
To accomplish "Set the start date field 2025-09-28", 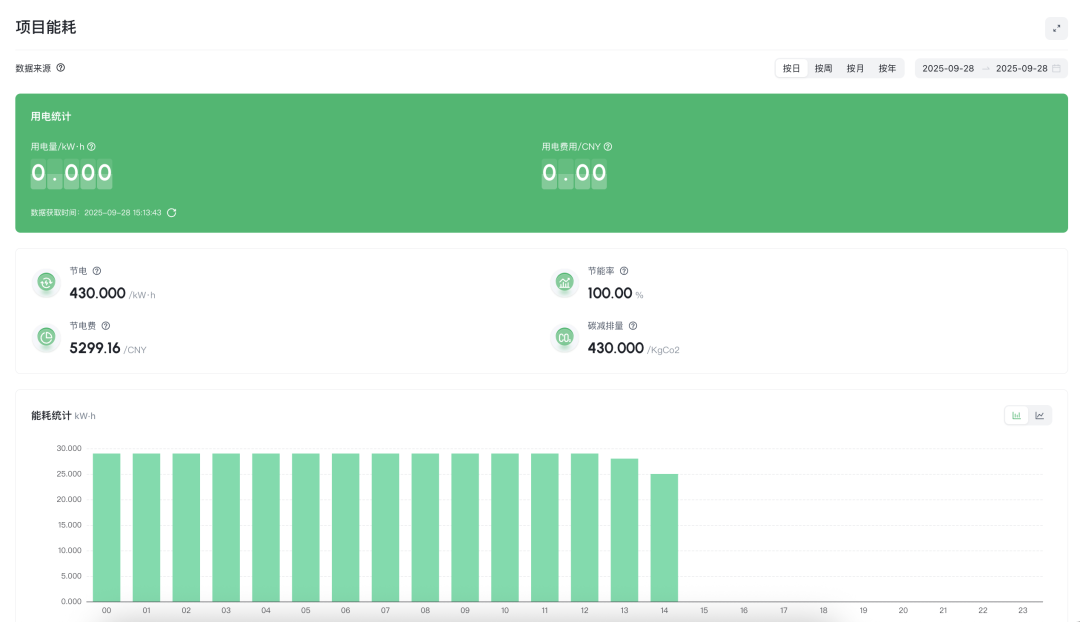I will 948,68.
